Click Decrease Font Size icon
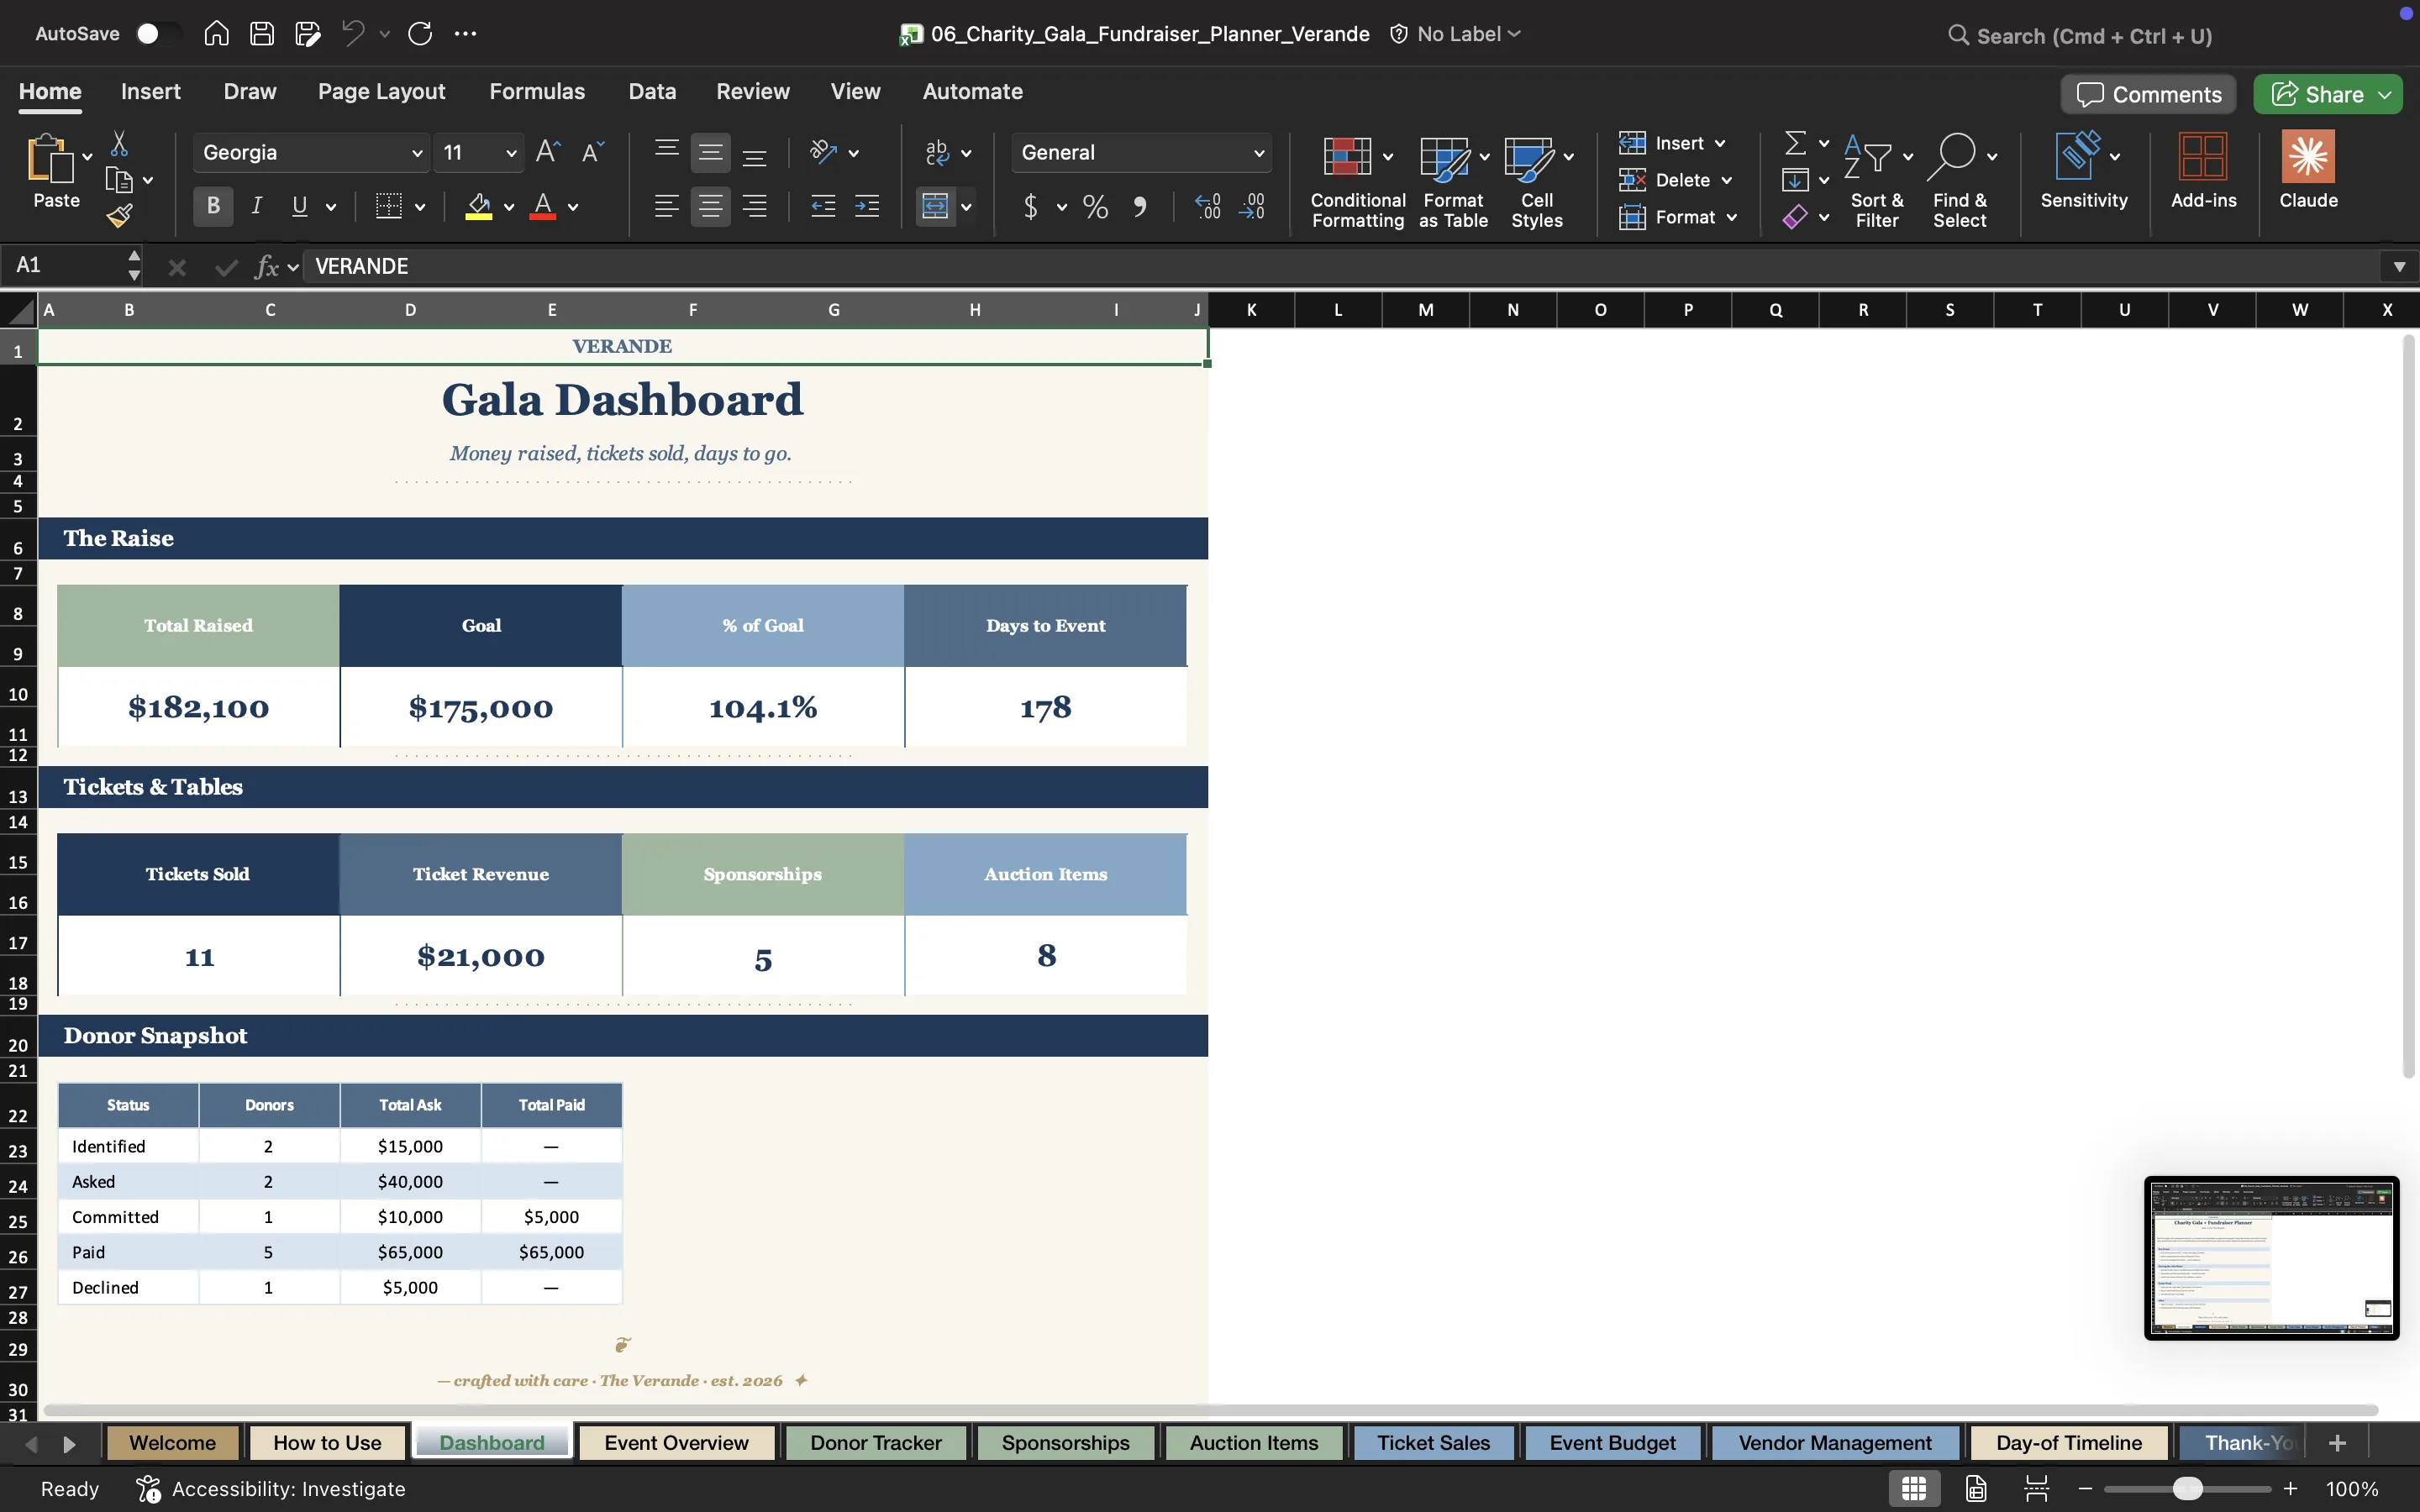Viewport: 2420px width, 1512px height. [x=593, y=152]
